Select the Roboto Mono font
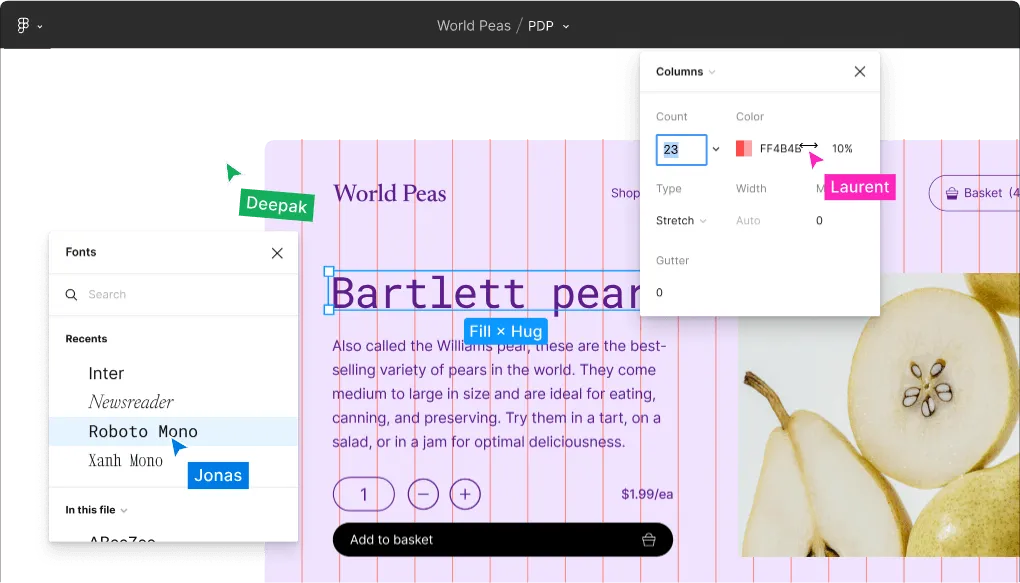 (174, 431)
